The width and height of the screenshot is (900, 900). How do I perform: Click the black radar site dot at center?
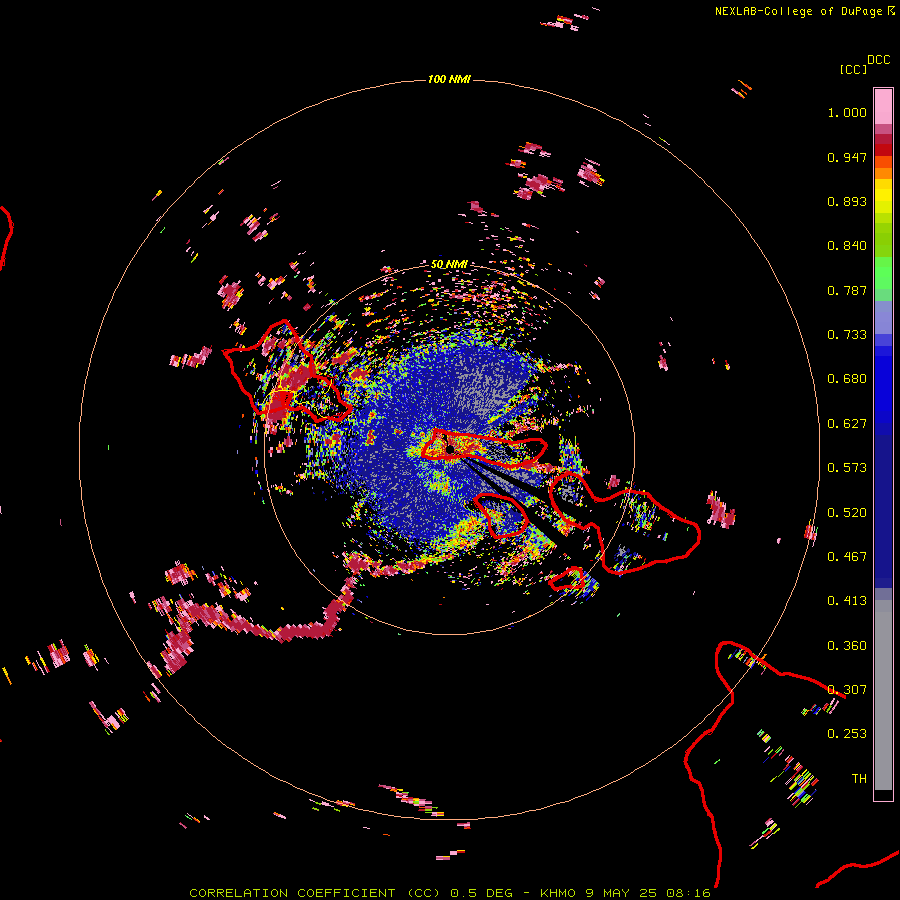click(x=451, y=449)
